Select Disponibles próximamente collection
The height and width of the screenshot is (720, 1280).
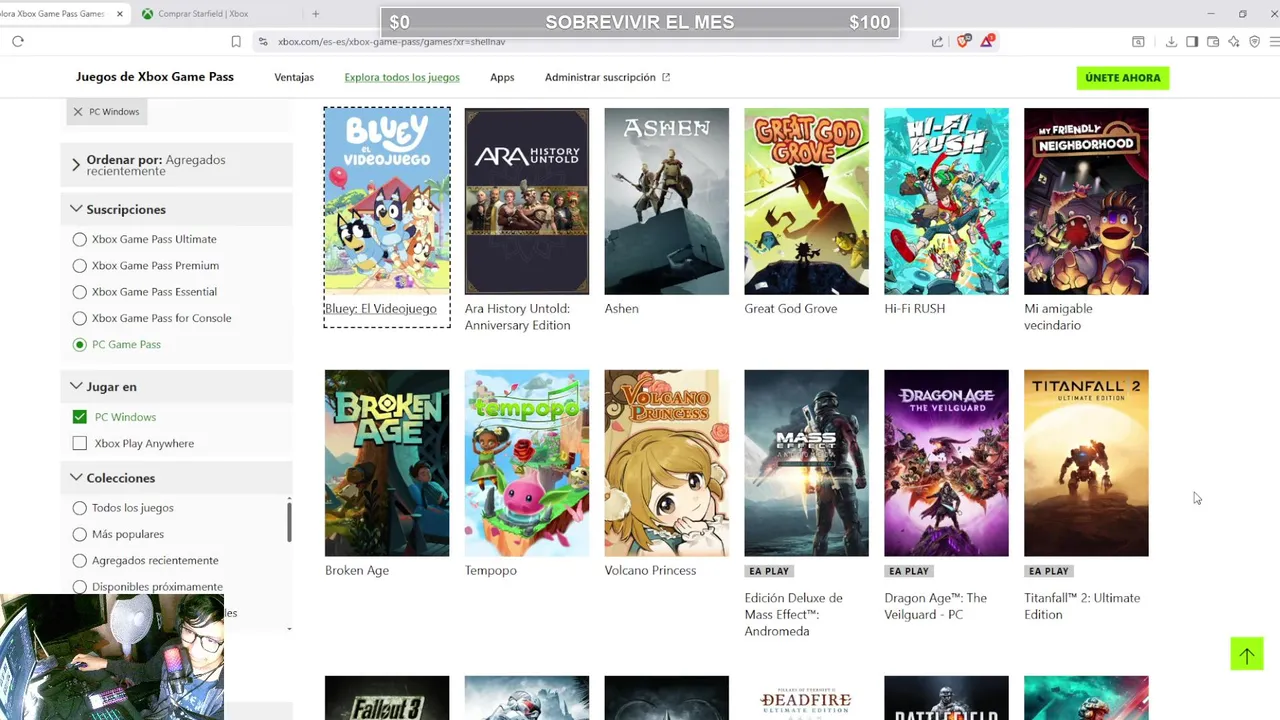(80, 587)
